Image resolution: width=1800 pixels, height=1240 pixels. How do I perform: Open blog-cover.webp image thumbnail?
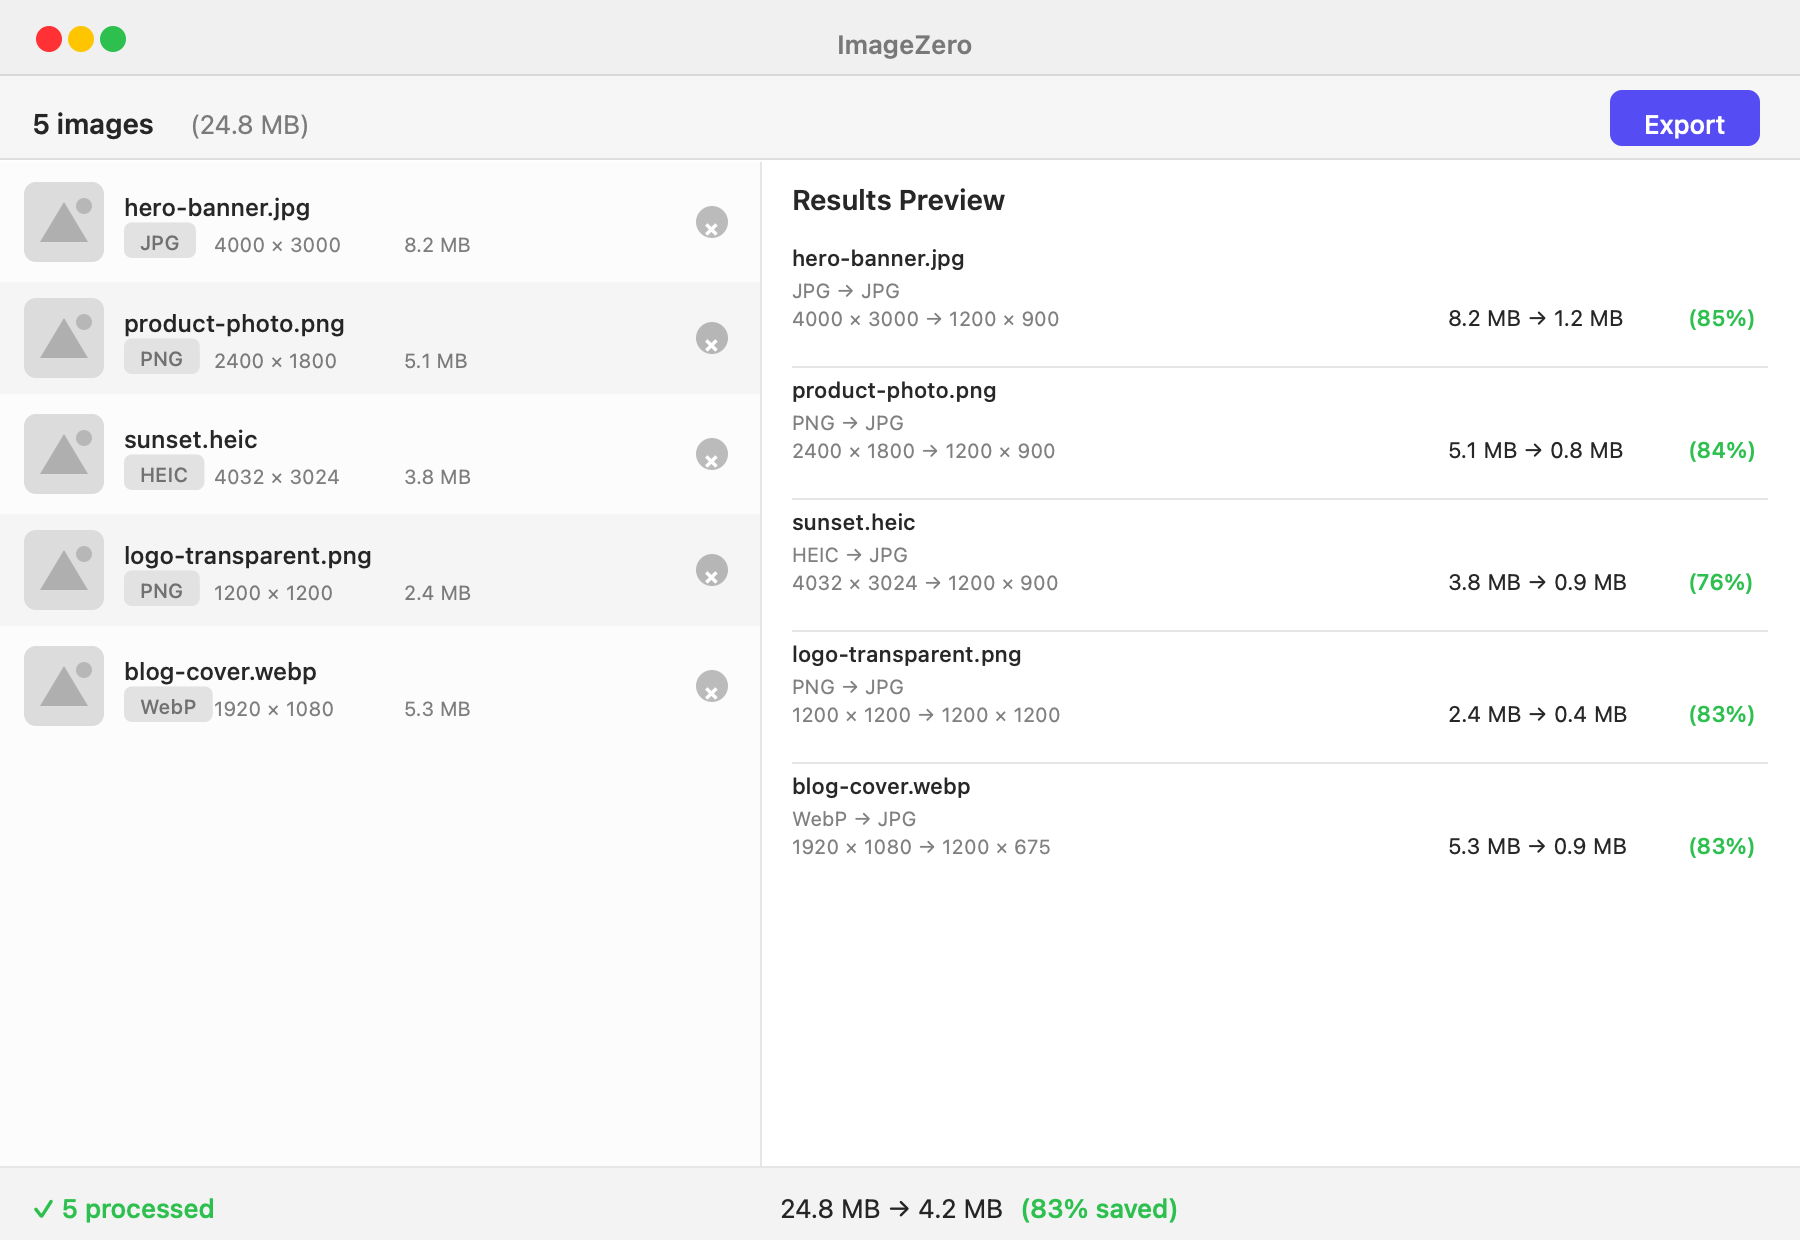pyautogui.click(x=64, y=686)
